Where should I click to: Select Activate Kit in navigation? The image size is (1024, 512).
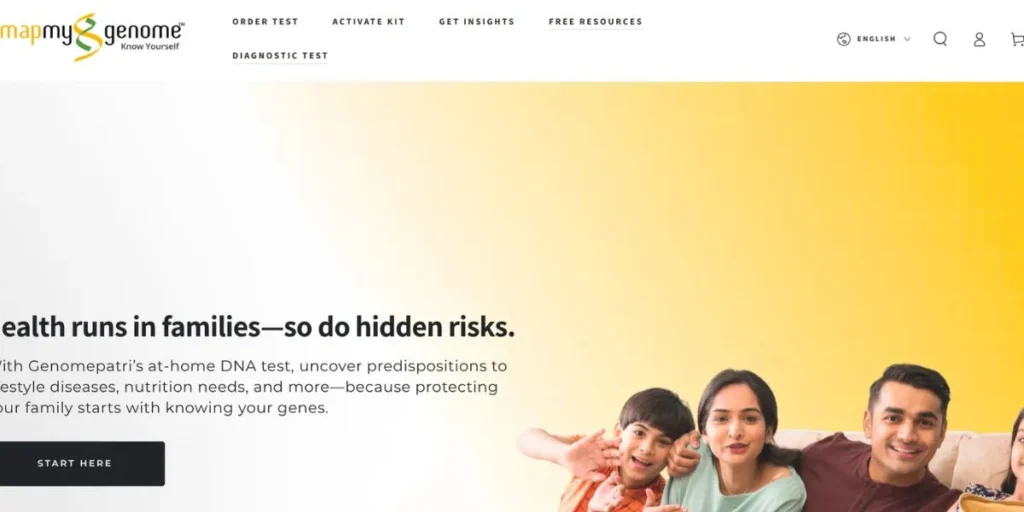[368, 22]
